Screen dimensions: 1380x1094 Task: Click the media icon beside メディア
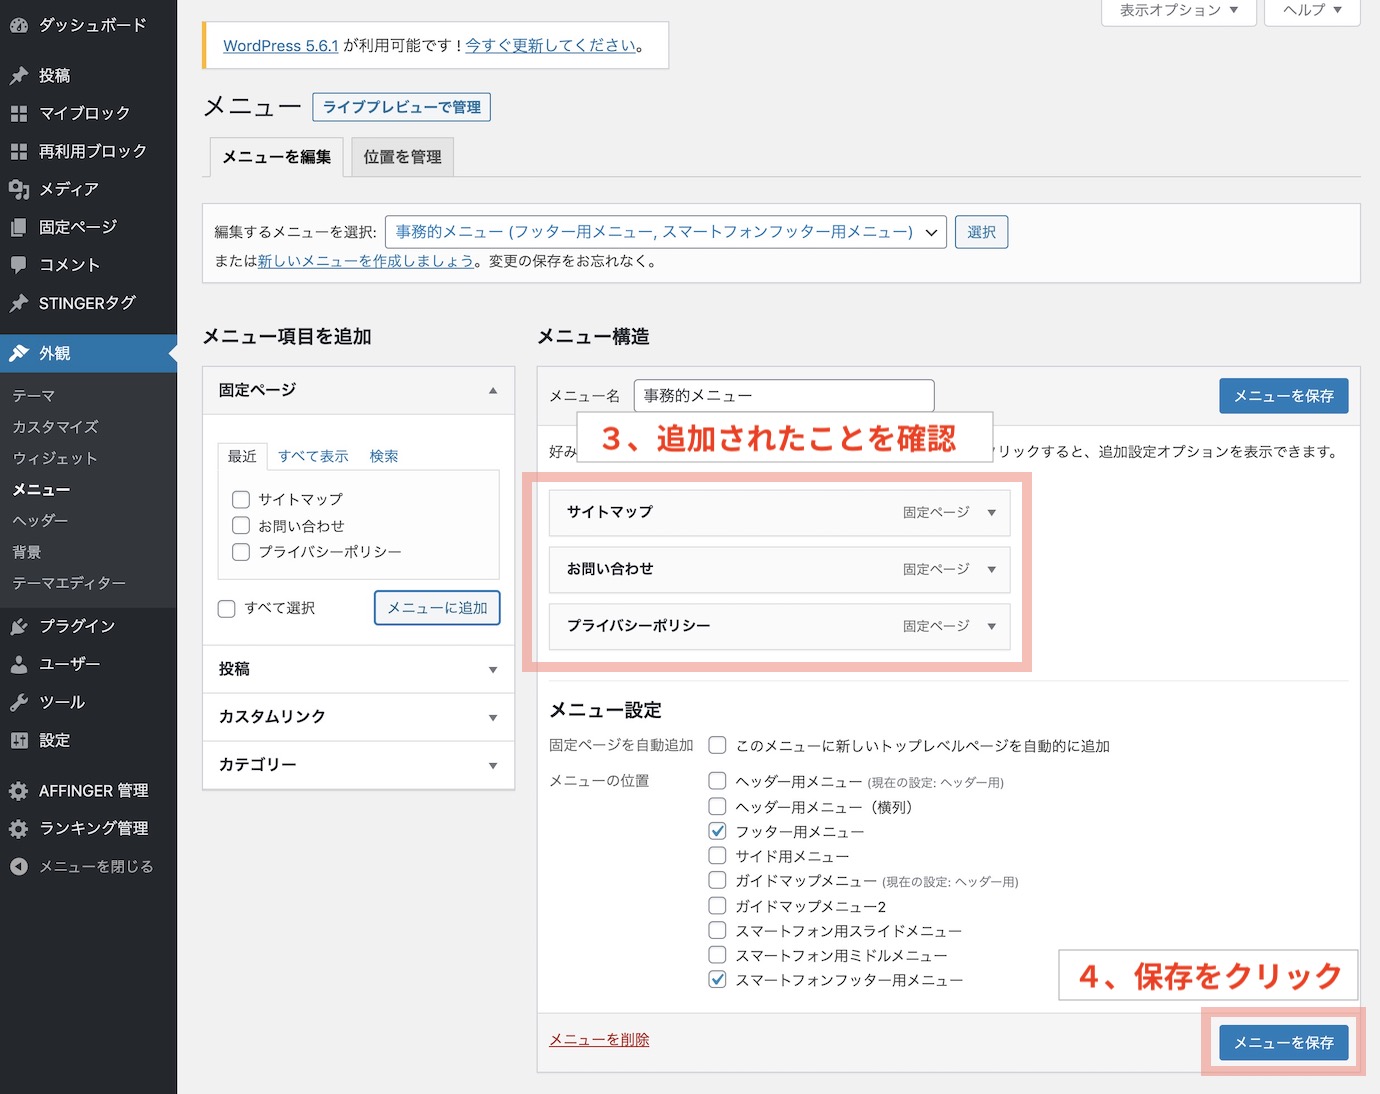tap(19, 189)
